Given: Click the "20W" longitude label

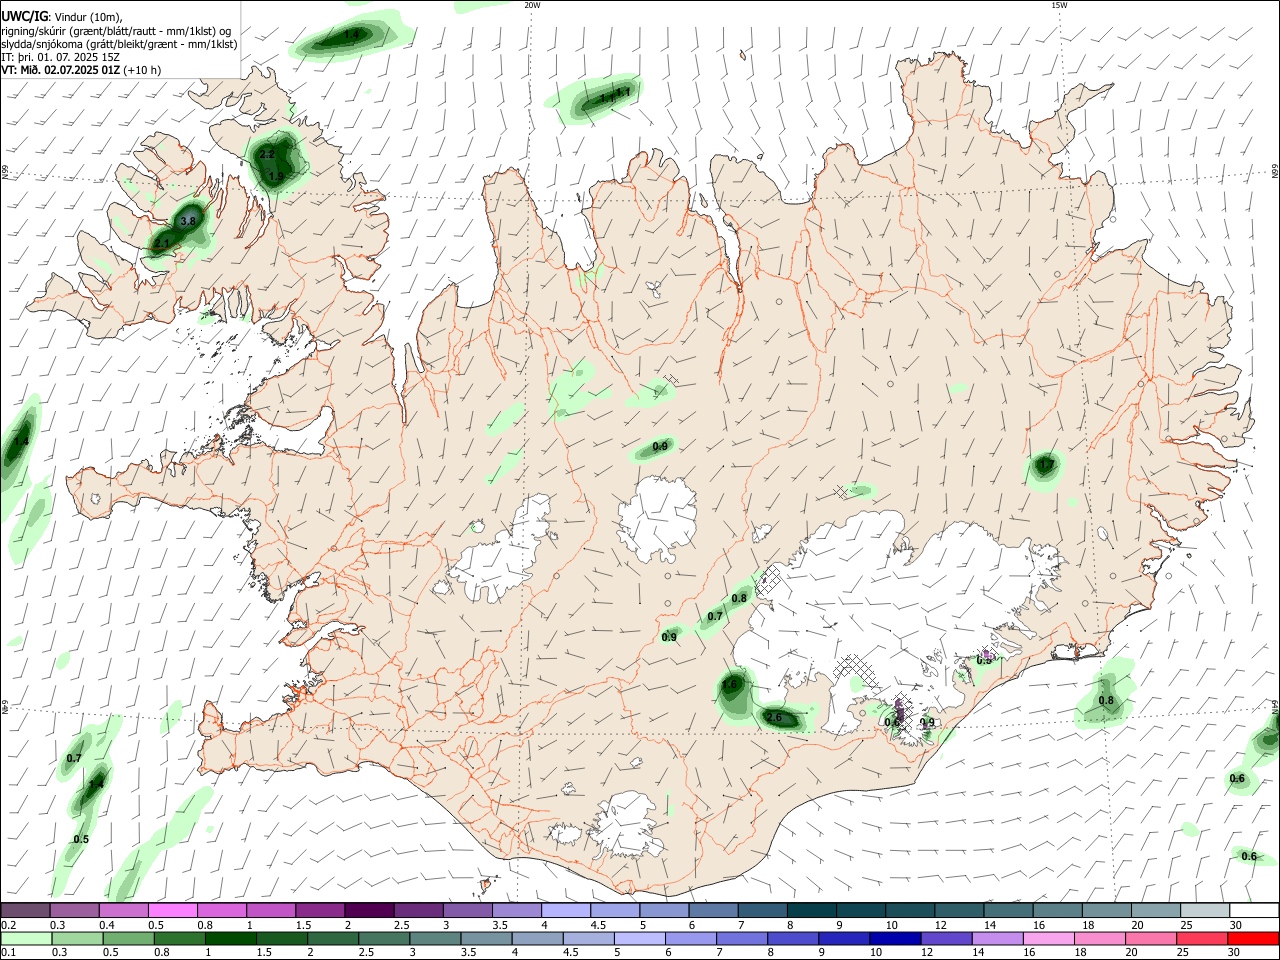Looking at the screenshot, I should pos(532,5).
